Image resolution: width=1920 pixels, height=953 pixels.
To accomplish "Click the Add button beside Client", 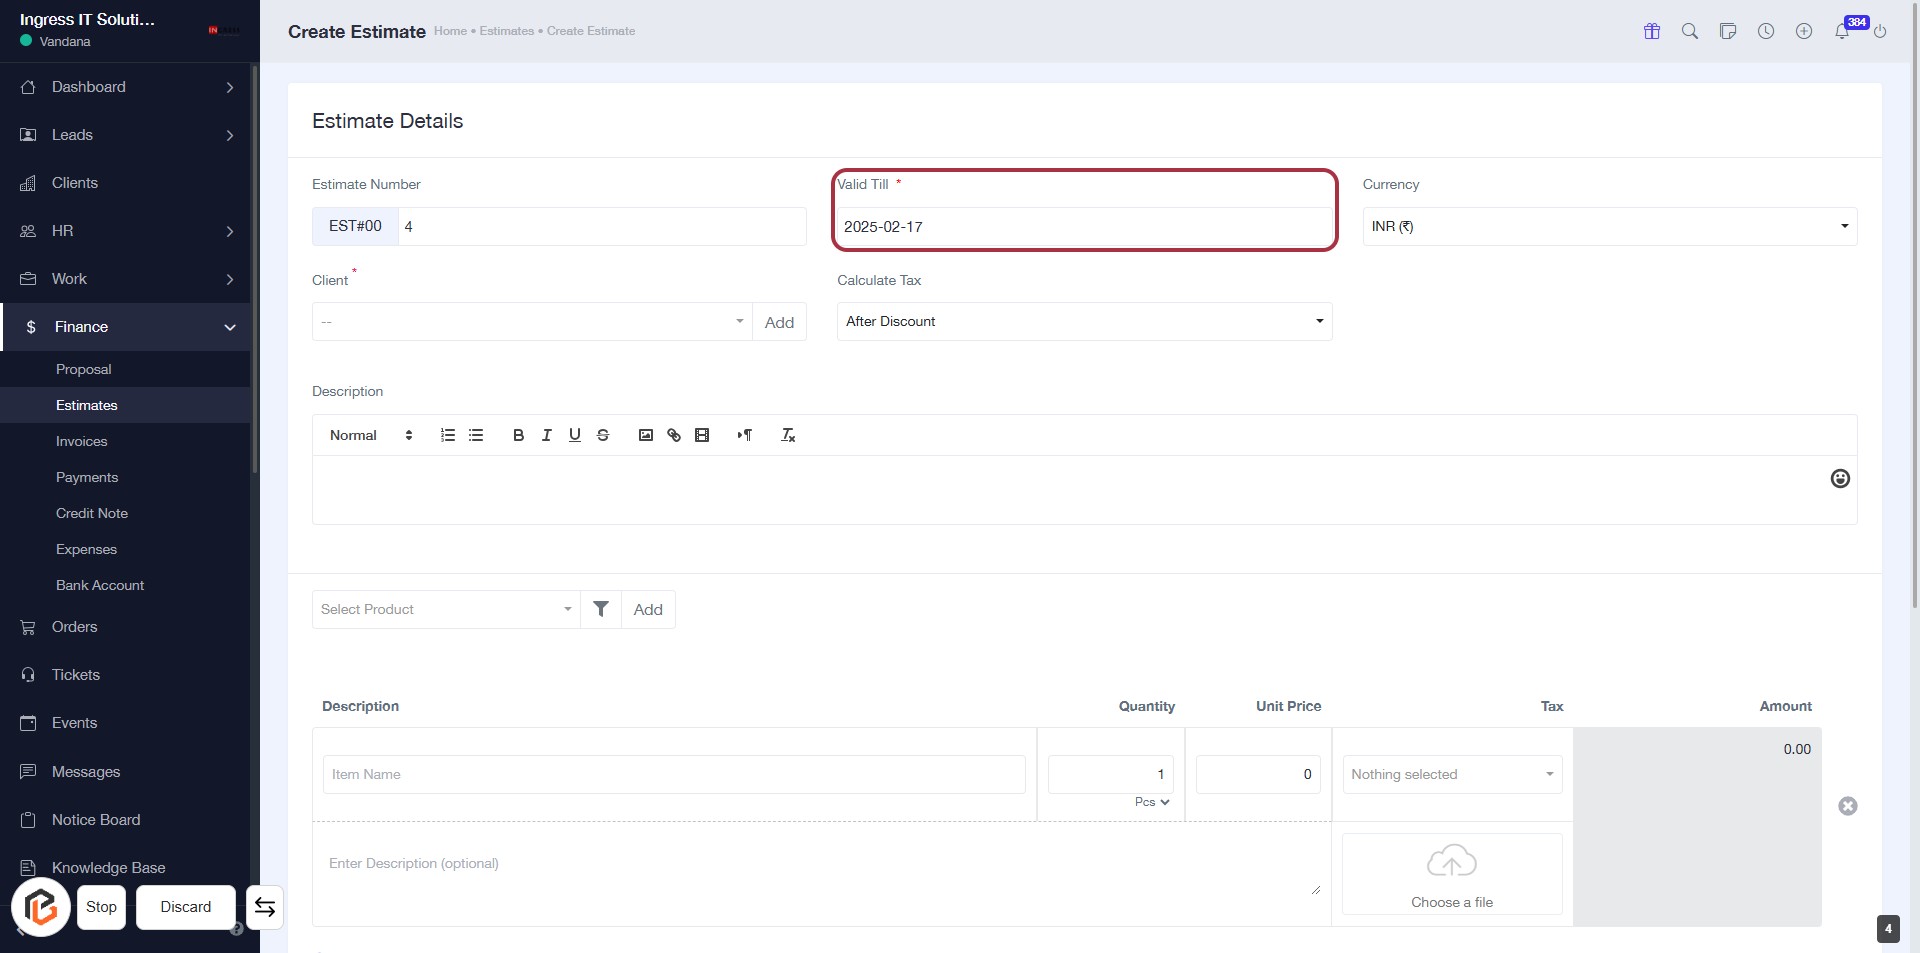I will click(x=779, y=322).
